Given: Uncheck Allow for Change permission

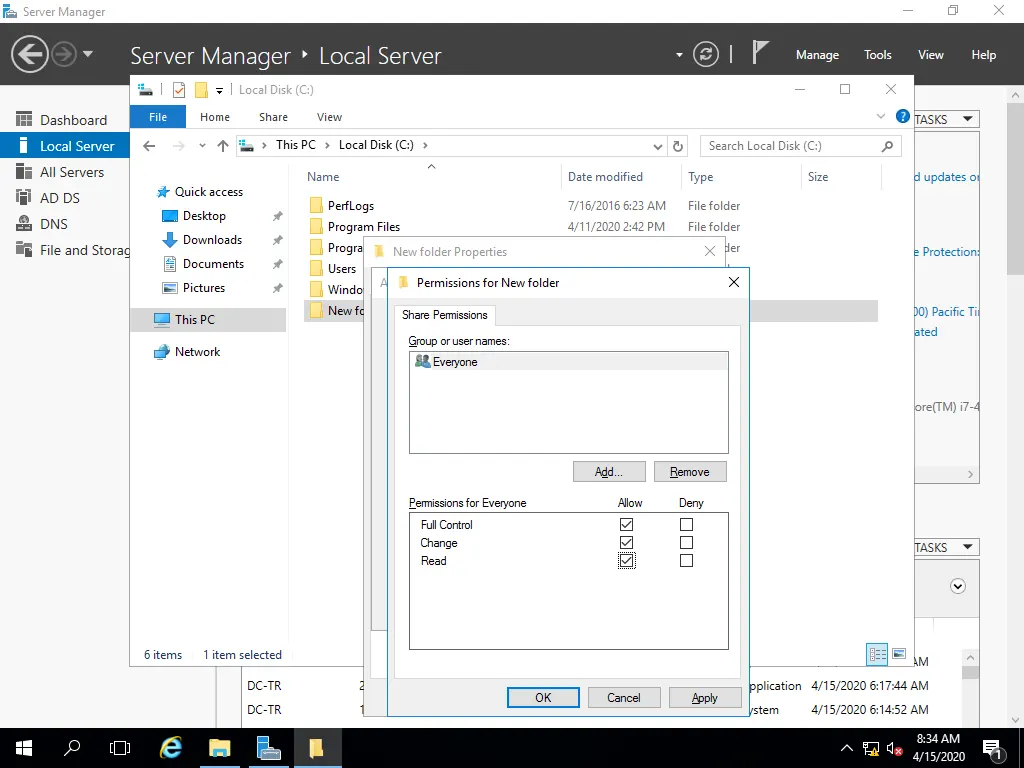Looking at the screenshot, I should coord(626,543).
